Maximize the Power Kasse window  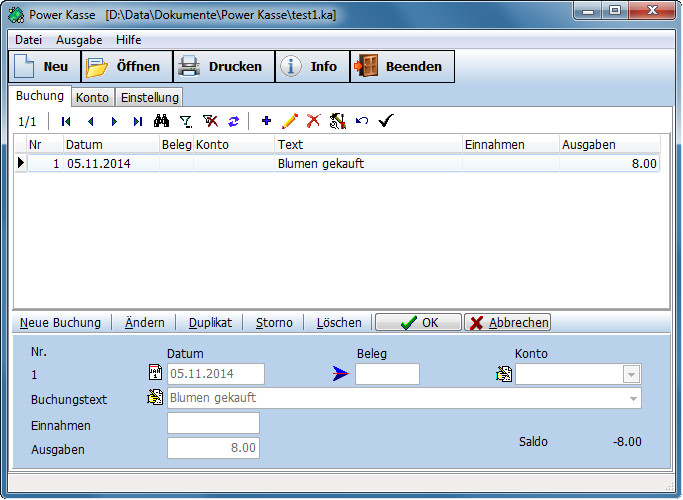click(x=615, y=10)
